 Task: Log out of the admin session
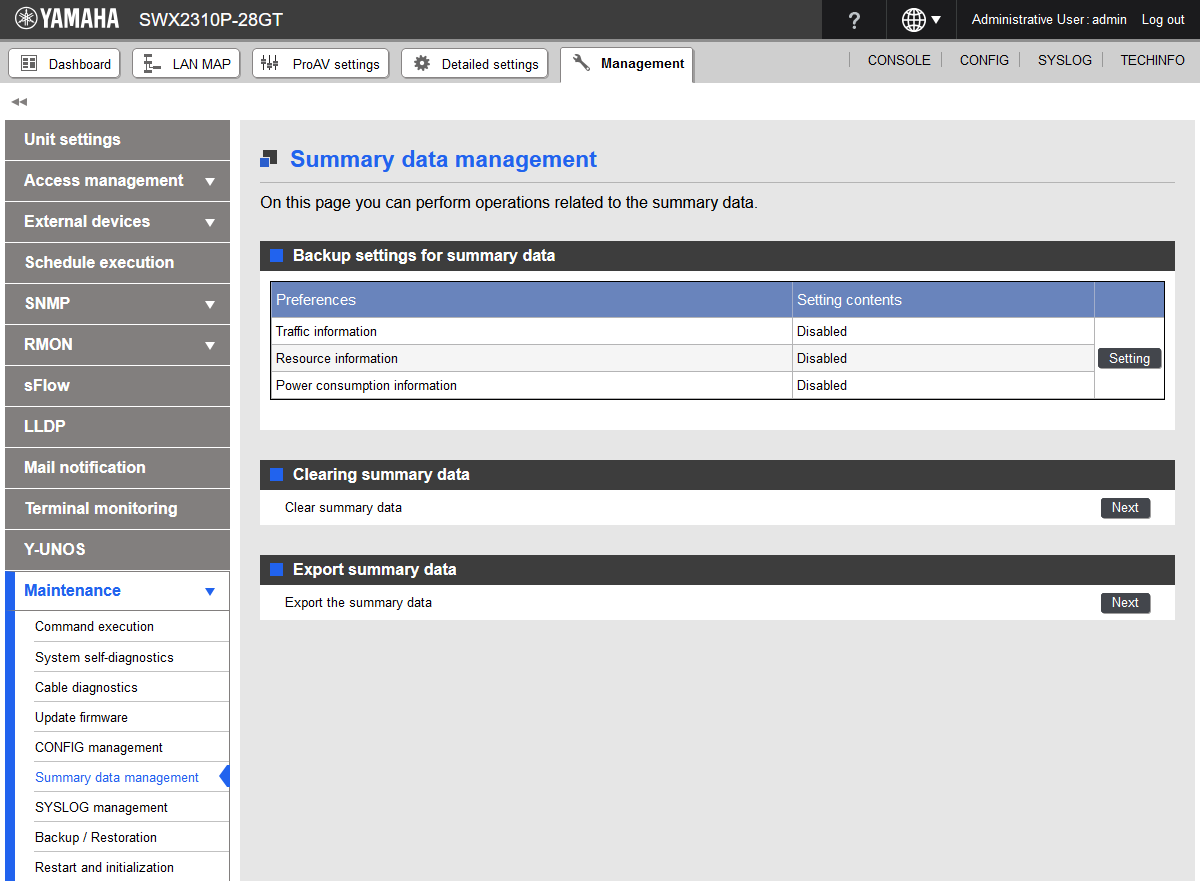tap(1163, 20)
